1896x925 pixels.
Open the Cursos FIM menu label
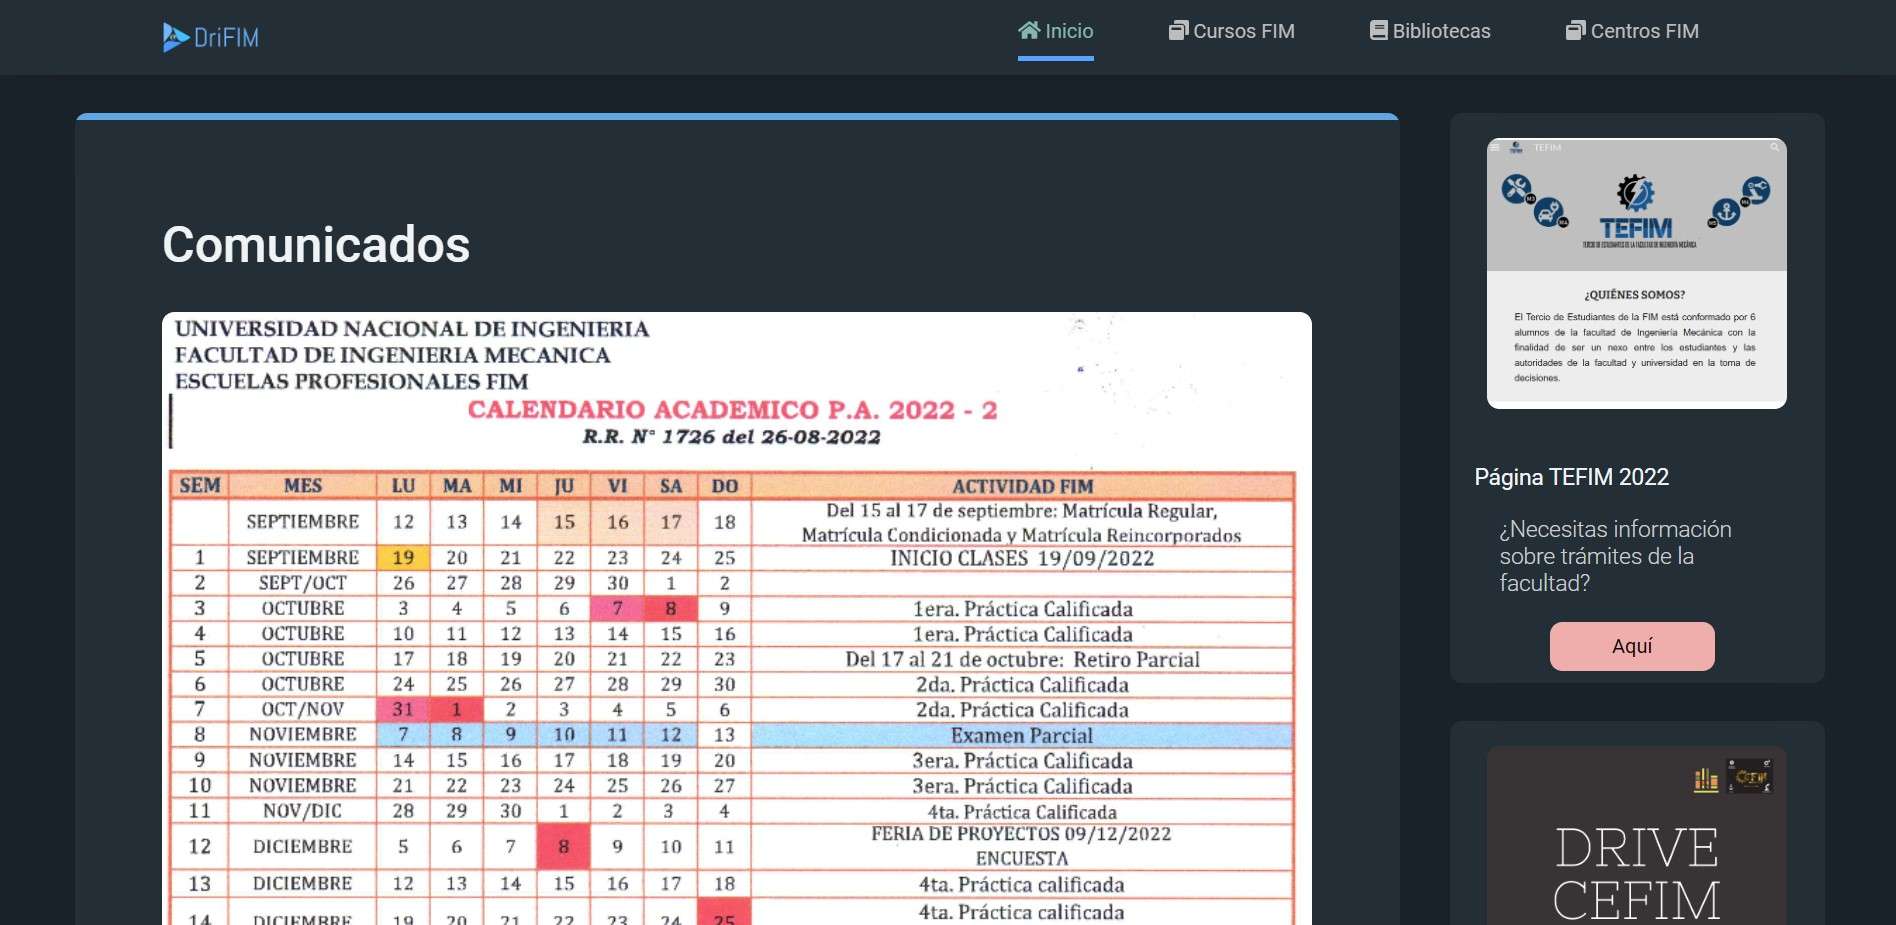click(1244, 31)
